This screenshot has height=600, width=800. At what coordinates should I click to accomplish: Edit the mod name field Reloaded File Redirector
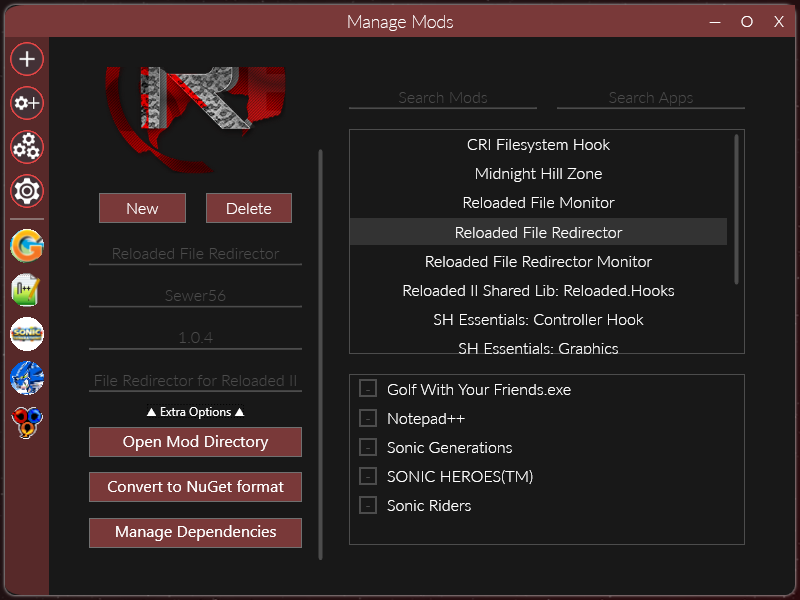(x=195, y=254)
